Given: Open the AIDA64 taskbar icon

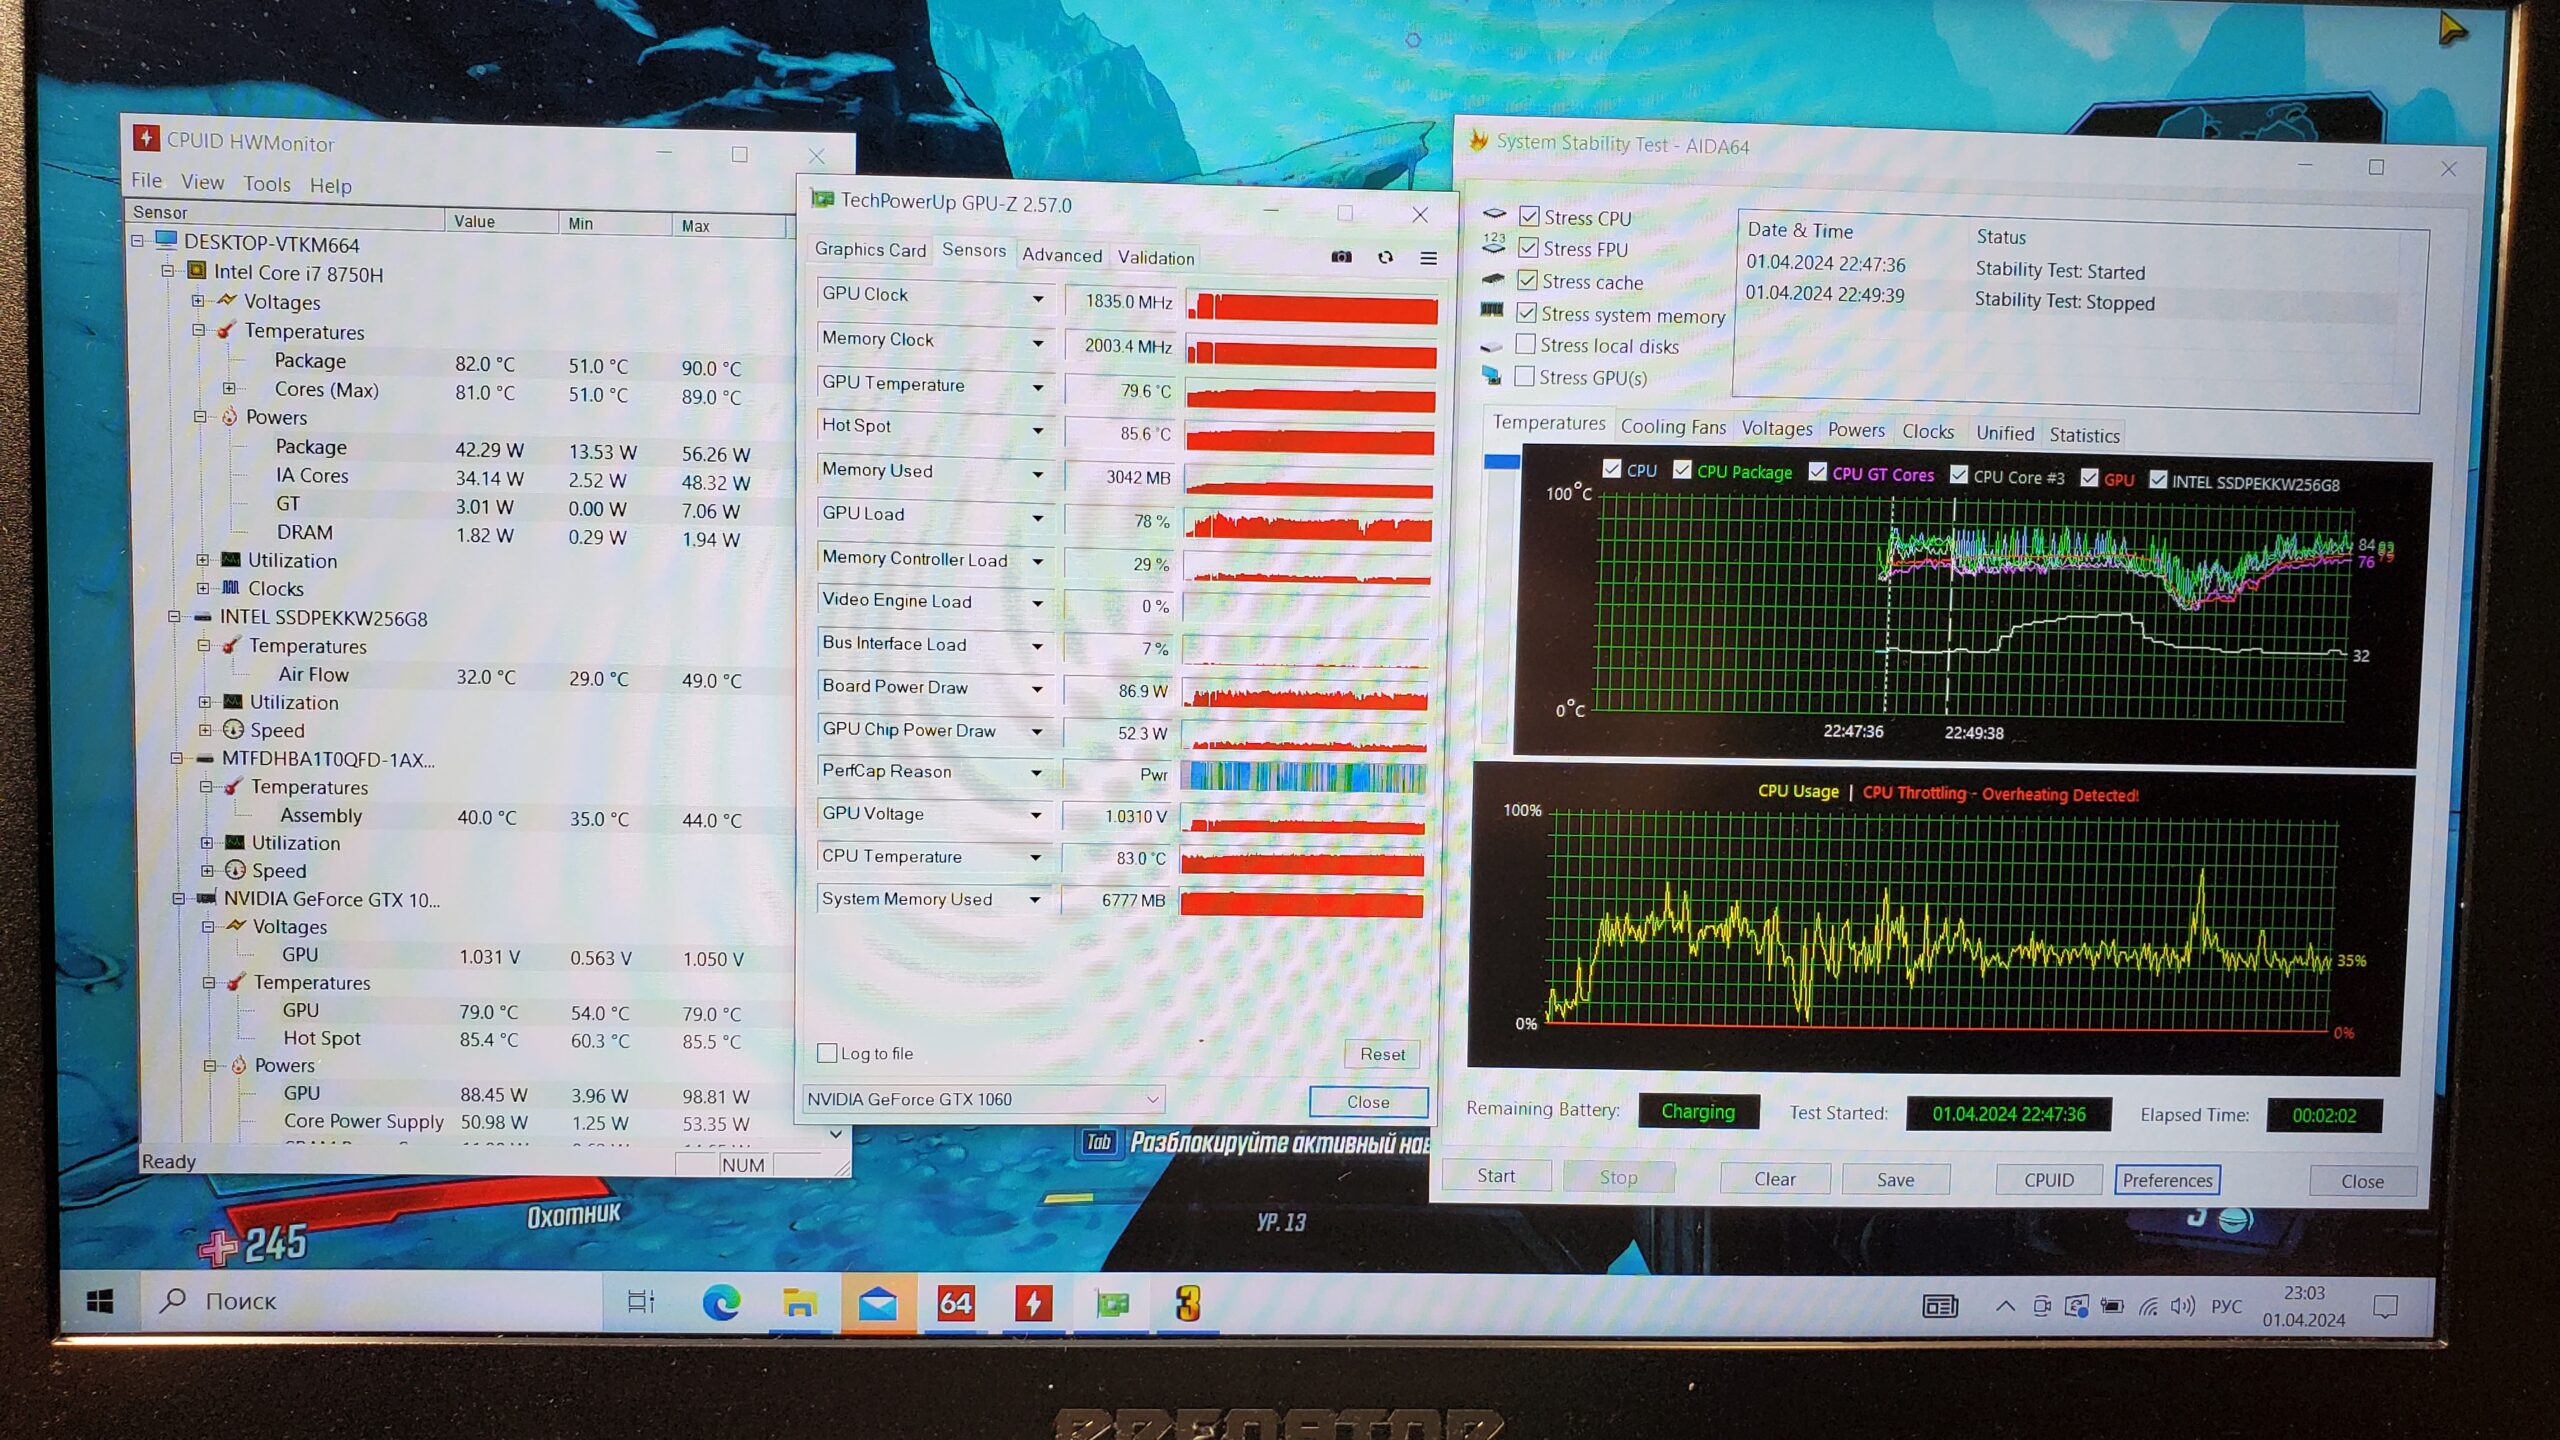Looking at the screenshot, I should coord(955,1302).
